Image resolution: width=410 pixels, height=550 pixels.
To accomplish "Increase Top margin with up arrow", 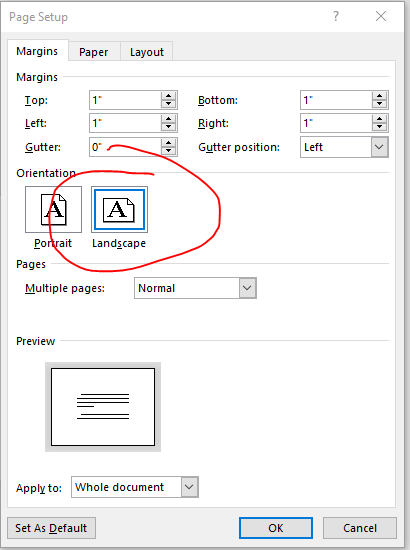I will click(169, 96).
